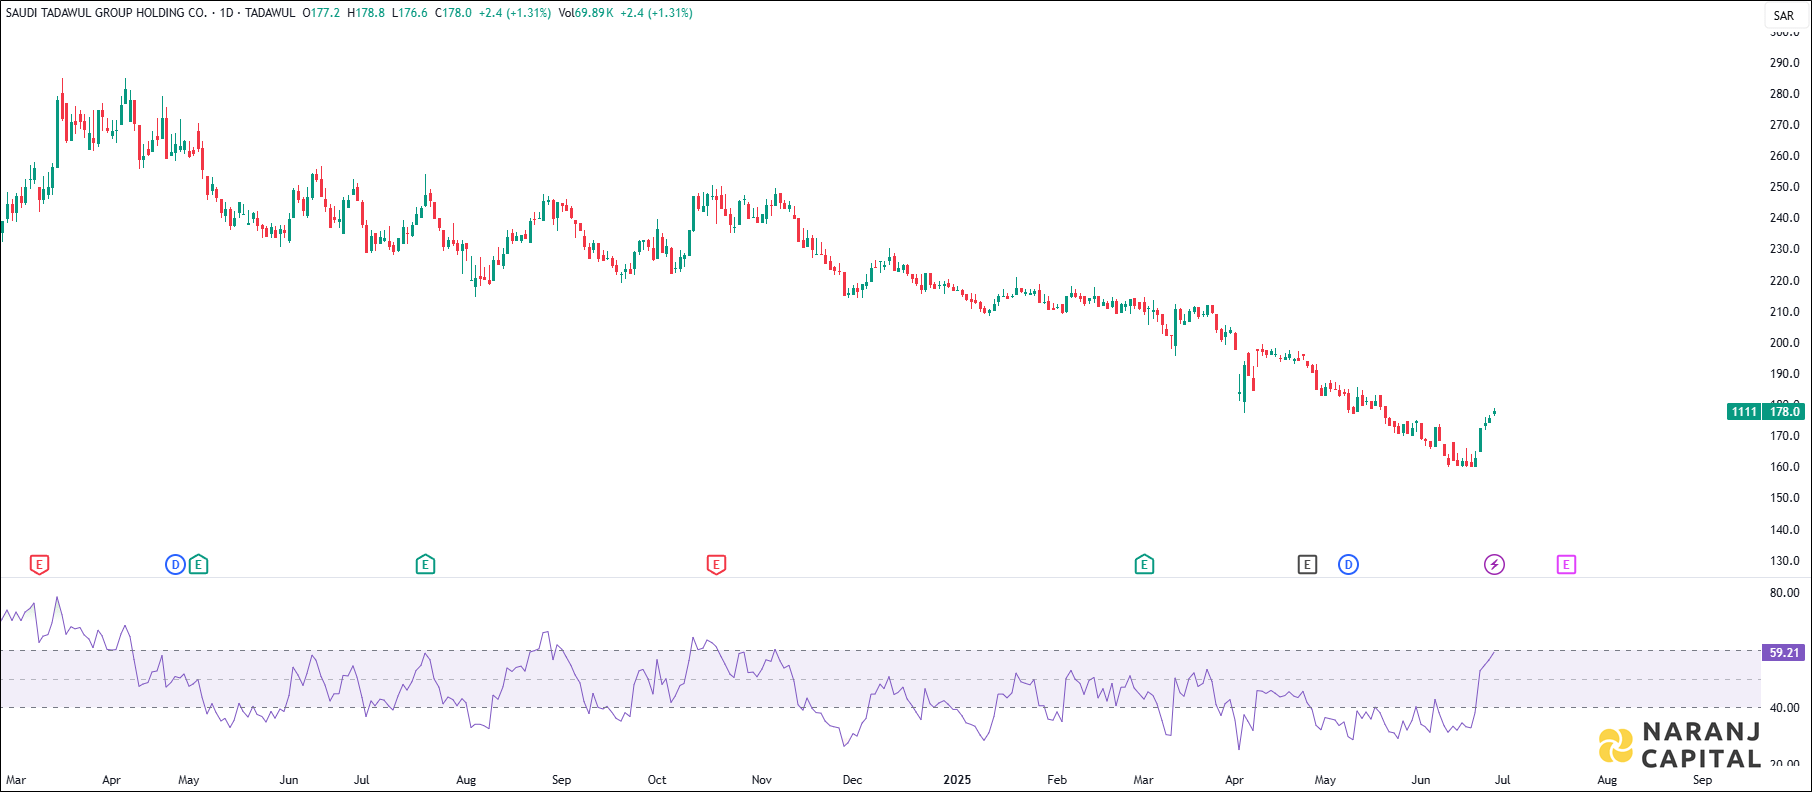Click the high value H178.8
Viewport: 1812px width, 792px height.
pos(366,13)
